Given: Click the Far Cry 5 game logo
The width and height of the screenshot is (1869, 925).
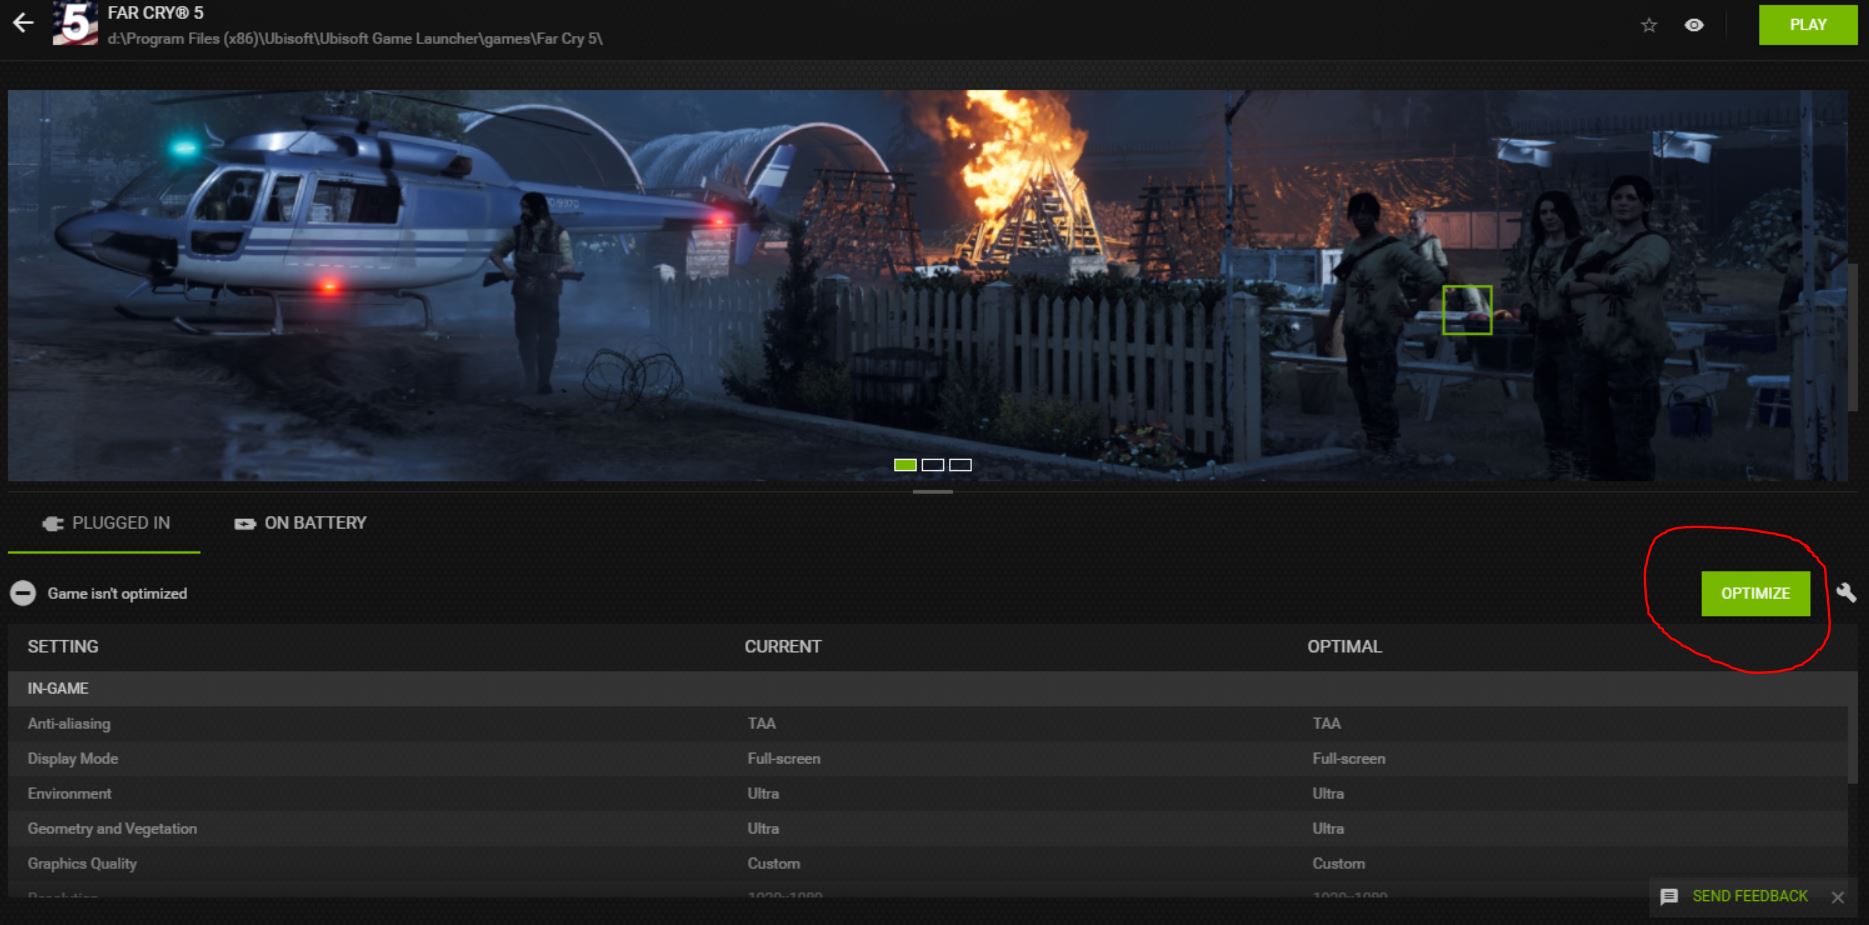Looking at the screenshot, I should click(75, 23).
